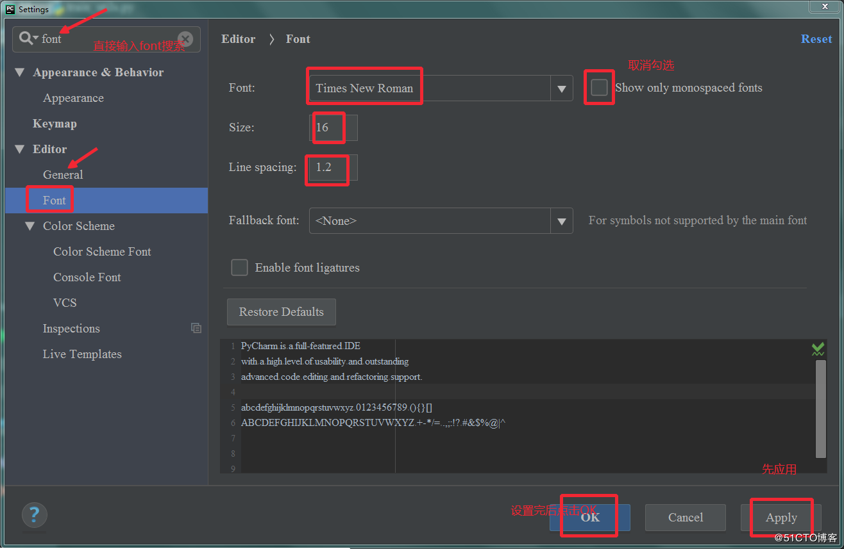Open Keymap settings
This screenshot has width=844, height=549.
click(x=54, y=124)
